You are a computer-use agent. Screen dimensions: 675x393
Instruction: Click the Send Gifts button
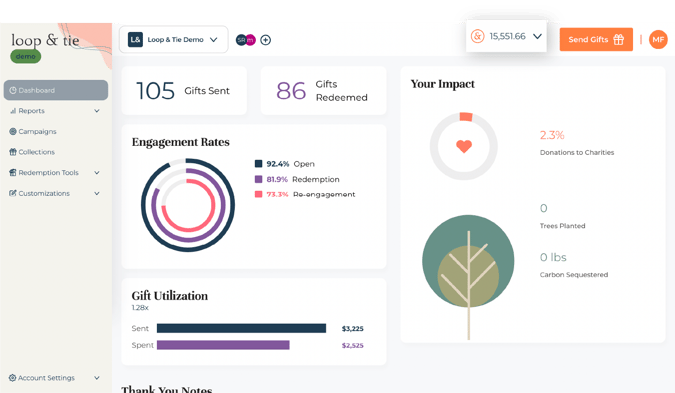pyautogui.click(x=596, y=40)
